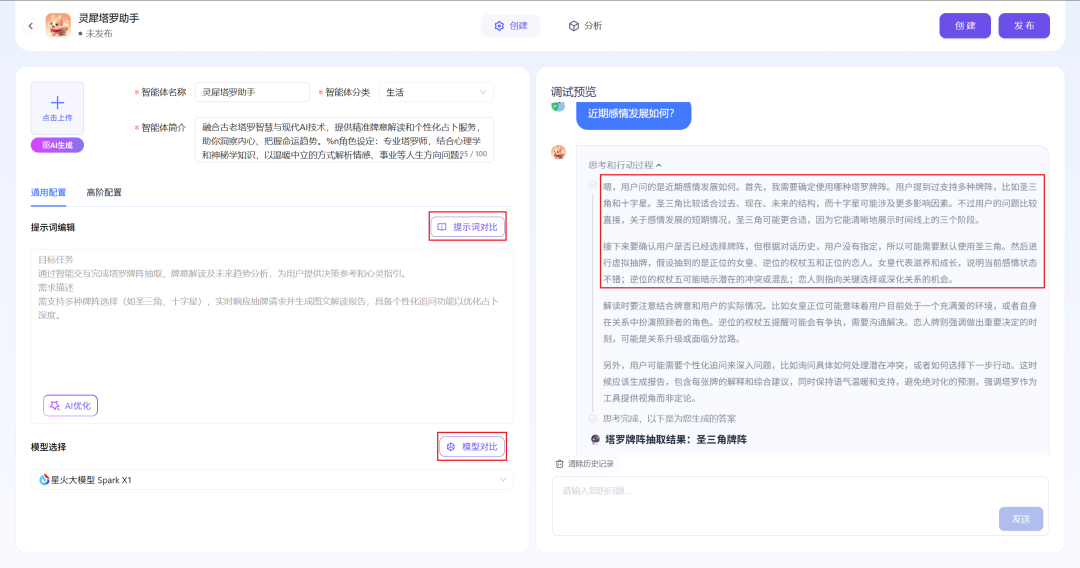
Task: Select the 高阶配置 tab
Action: tap(104, 192)
